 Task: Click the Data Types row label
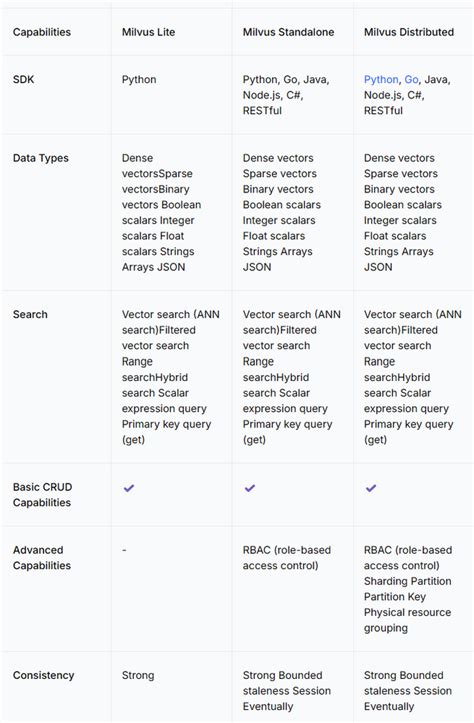[41, 158]
